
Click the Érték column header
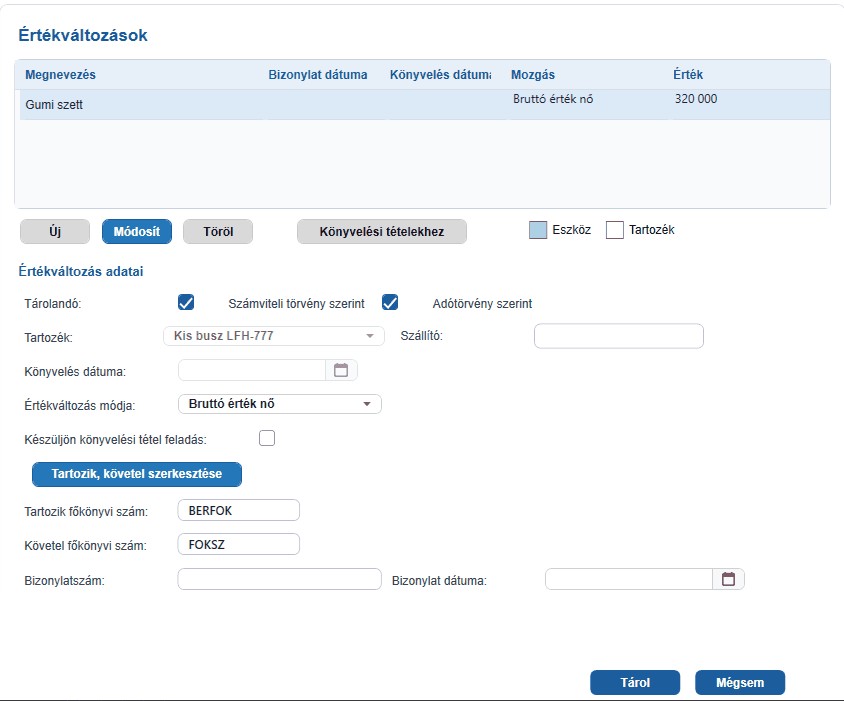(x=688, y=75)
